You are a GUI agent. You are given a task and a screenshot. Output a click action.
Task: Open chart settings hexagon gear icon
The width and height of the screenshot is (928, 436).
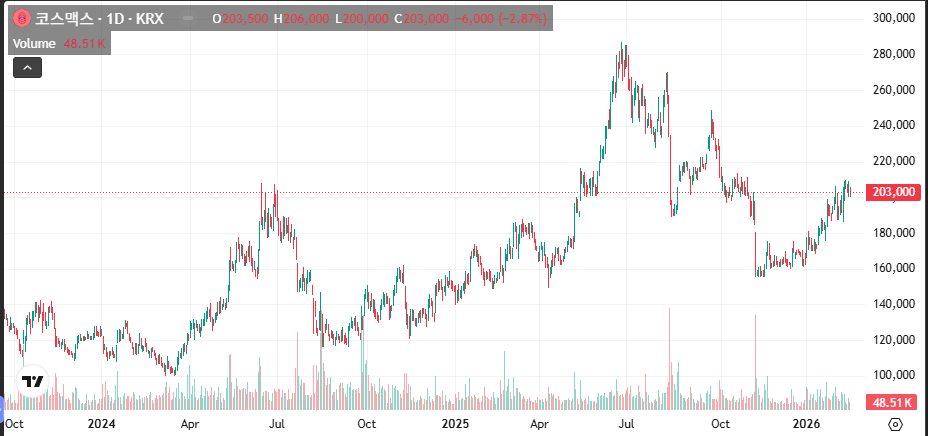(895, 424)
